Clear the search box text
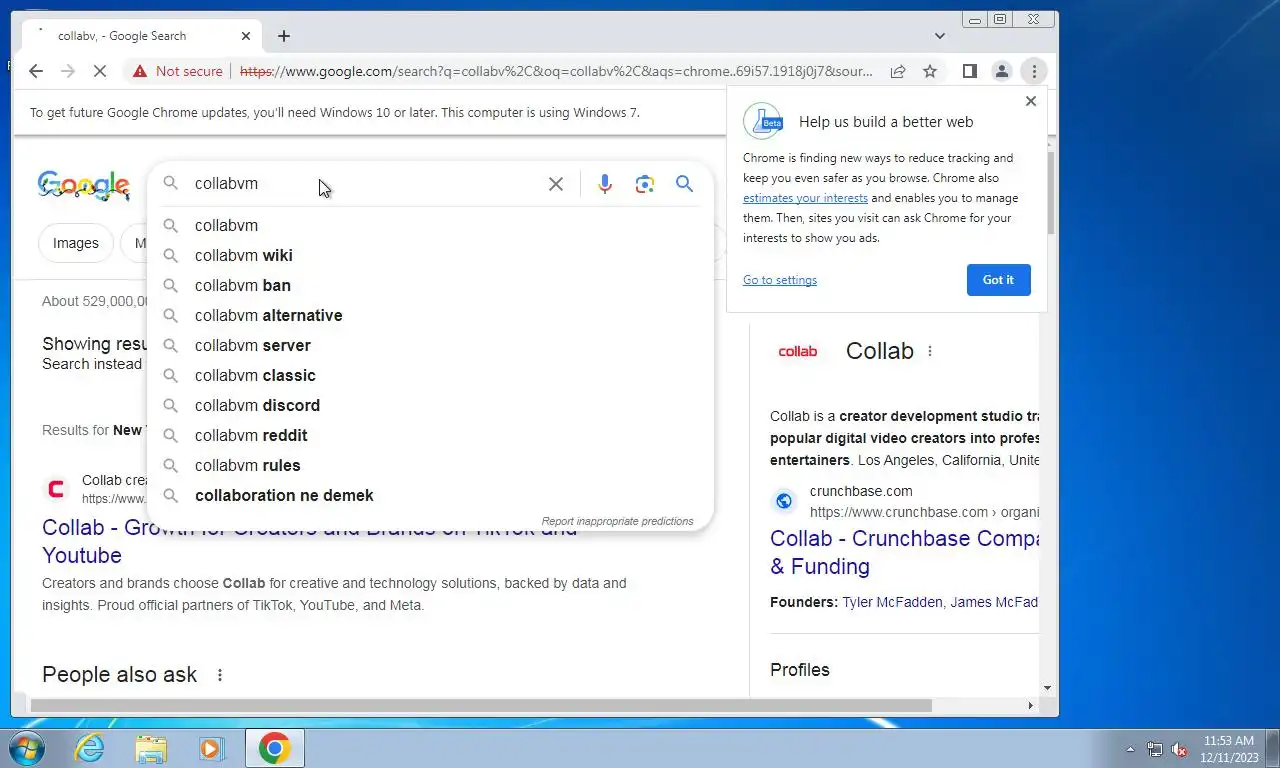 pos(556,184)
